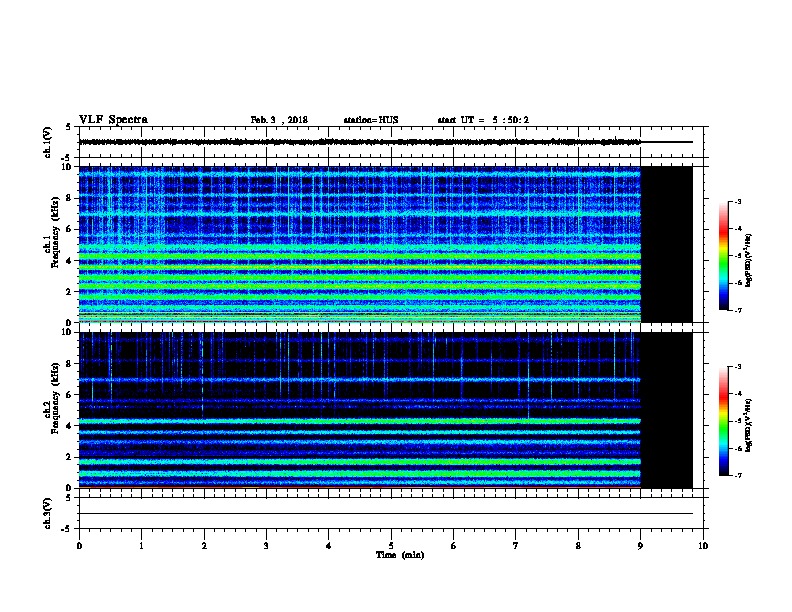Screen dimensions: 792x612
Task: Click time axis tick label "3"
Action: [266, 546]
